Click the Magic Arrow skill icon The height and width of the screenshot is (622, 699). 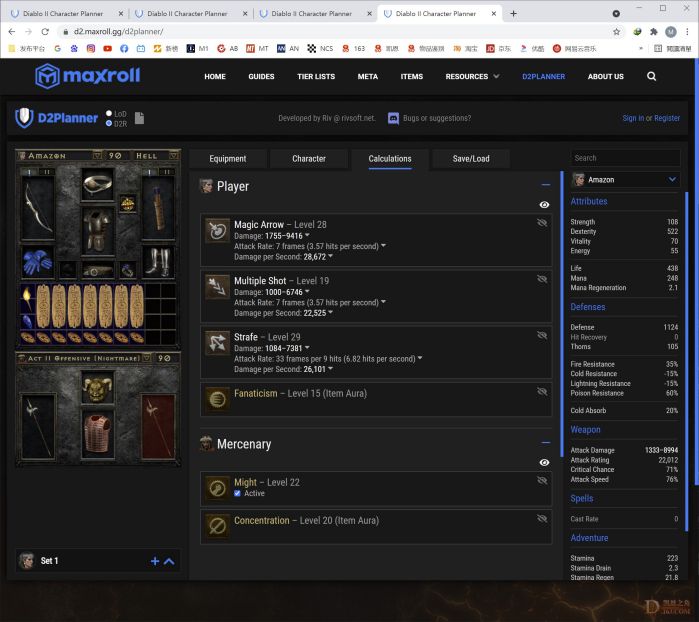[218, 231]
